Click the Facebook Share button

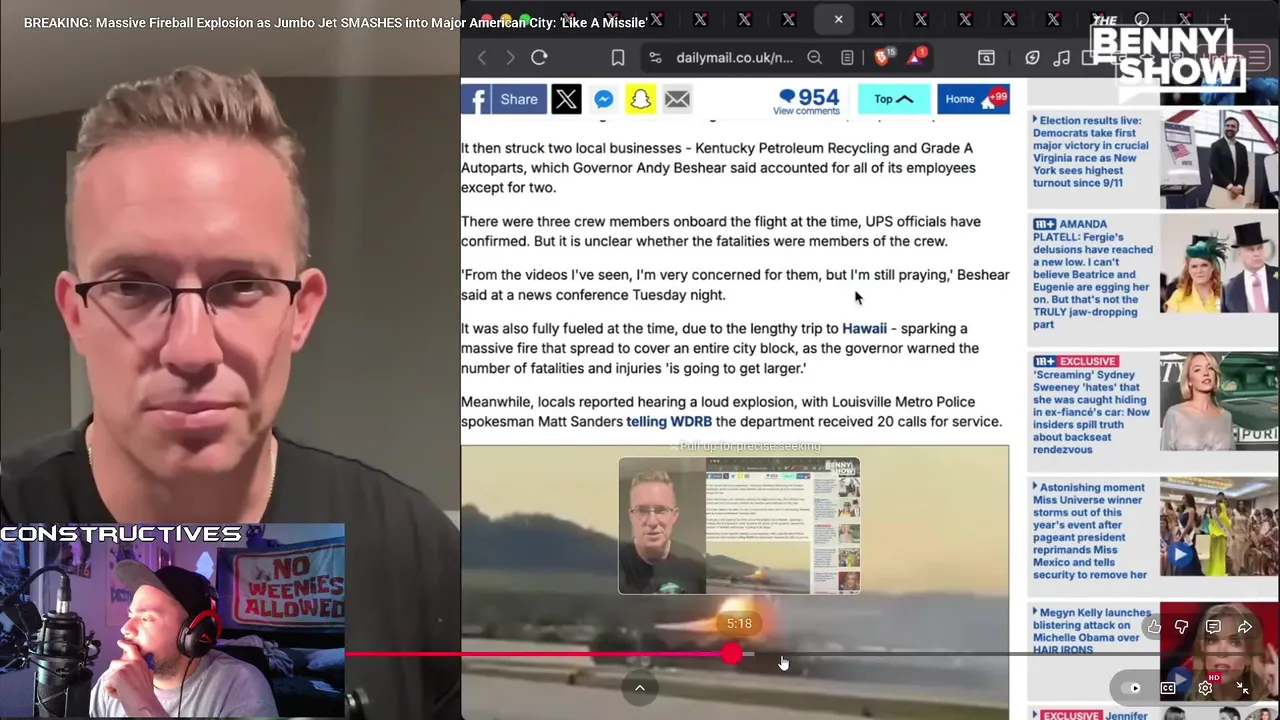pyautogui.click(x=504, y=99)
